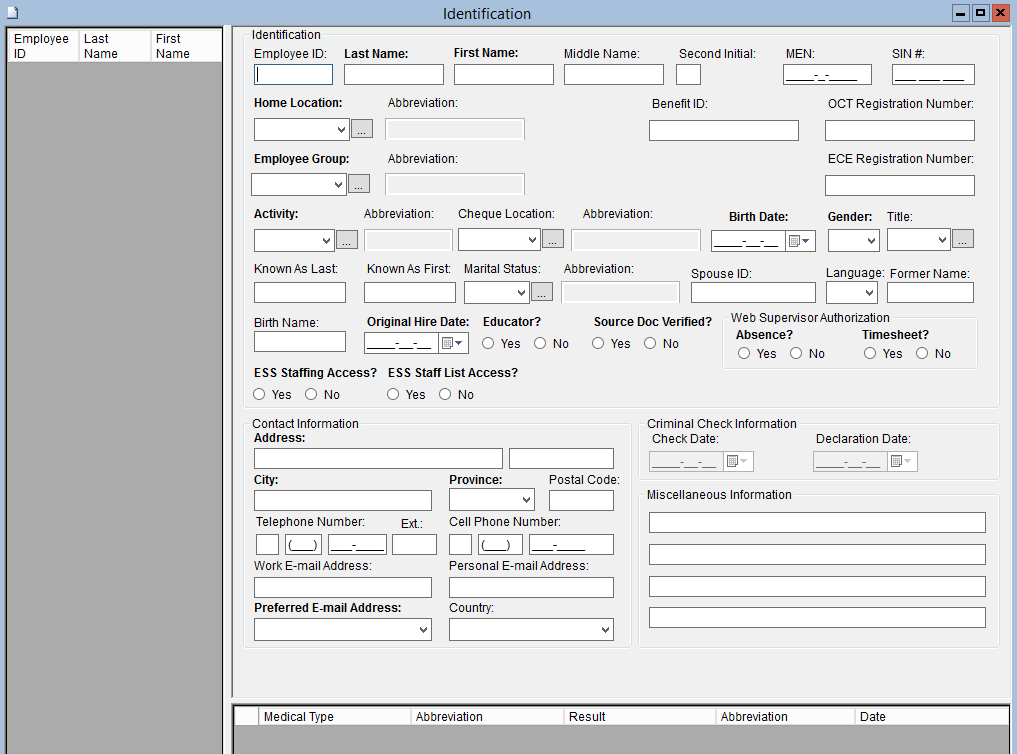Click the Work E-mail Address field
1017x754 pixels.
tap(342, 588)
